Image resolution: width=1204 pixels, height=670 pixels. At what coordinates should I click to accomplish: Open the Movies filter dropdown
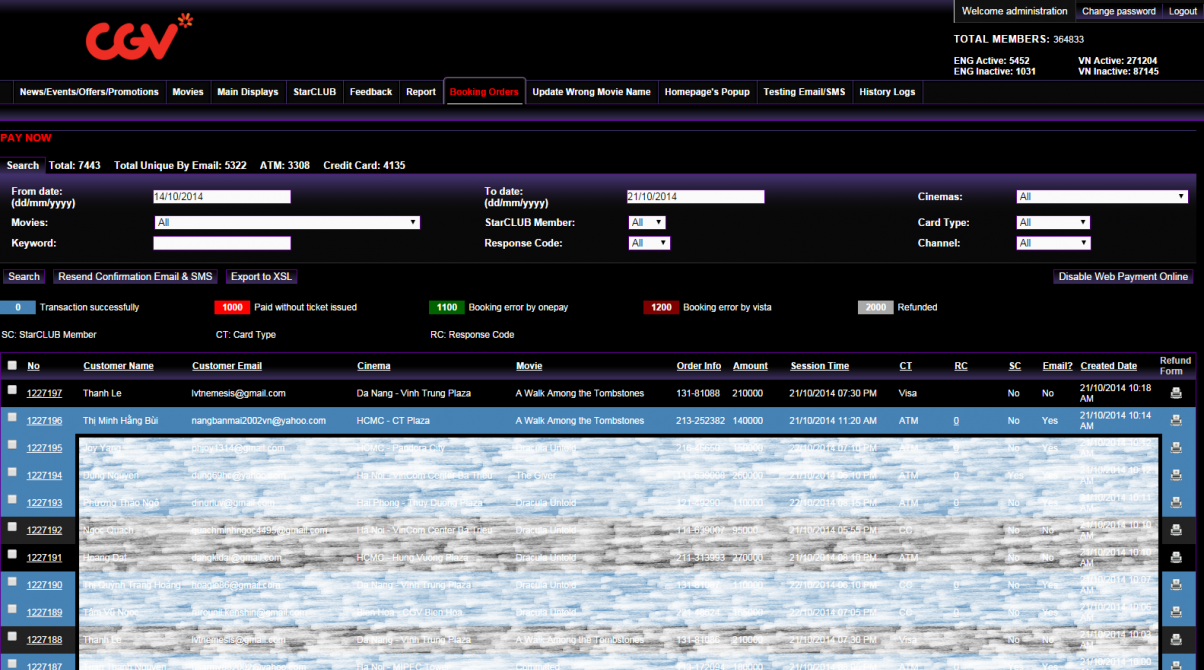(287, 223)
